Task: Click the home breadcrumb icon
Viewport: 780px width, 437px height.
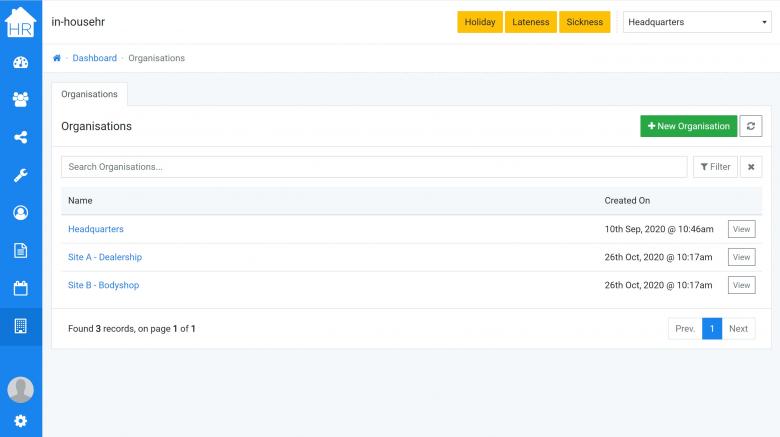Action: pos(57,58)
